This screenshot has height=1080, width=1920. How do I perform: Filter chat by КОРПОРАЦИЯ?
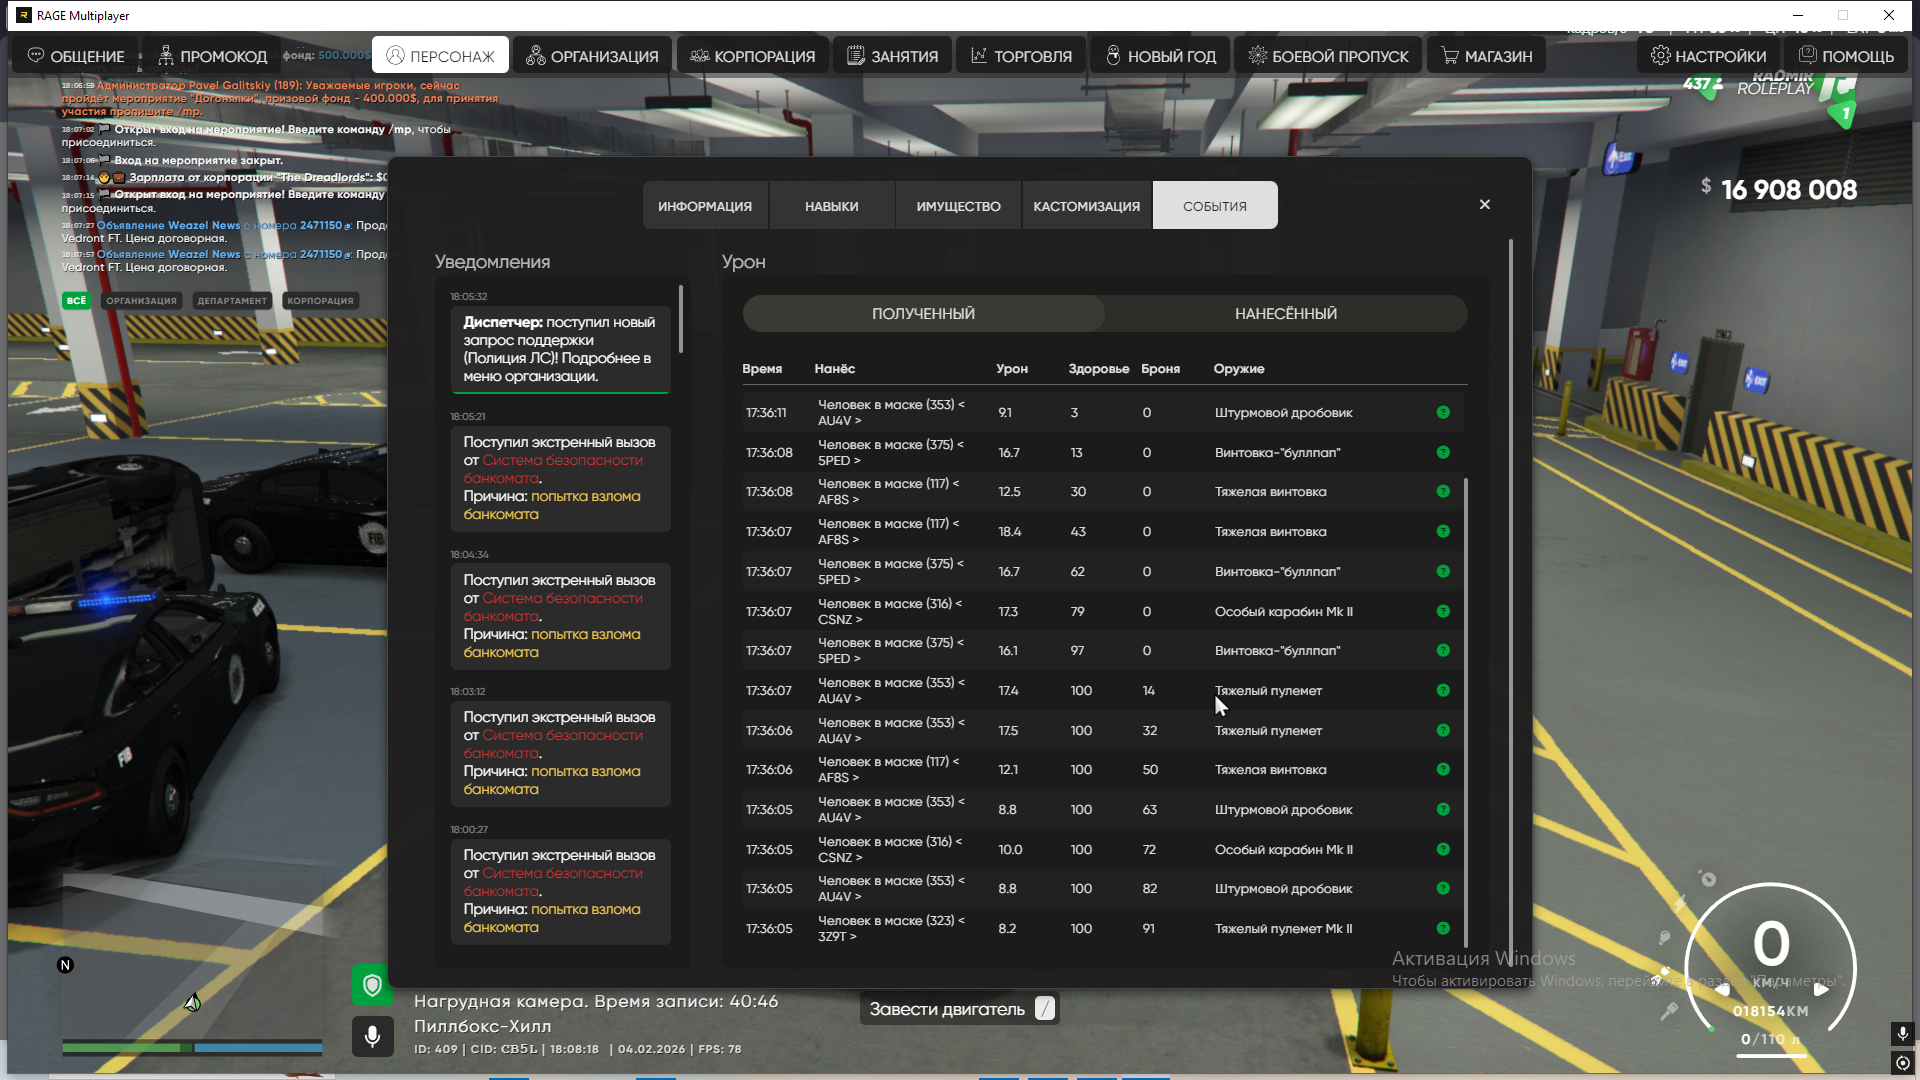pyautogui.click(x=320, y=300)
